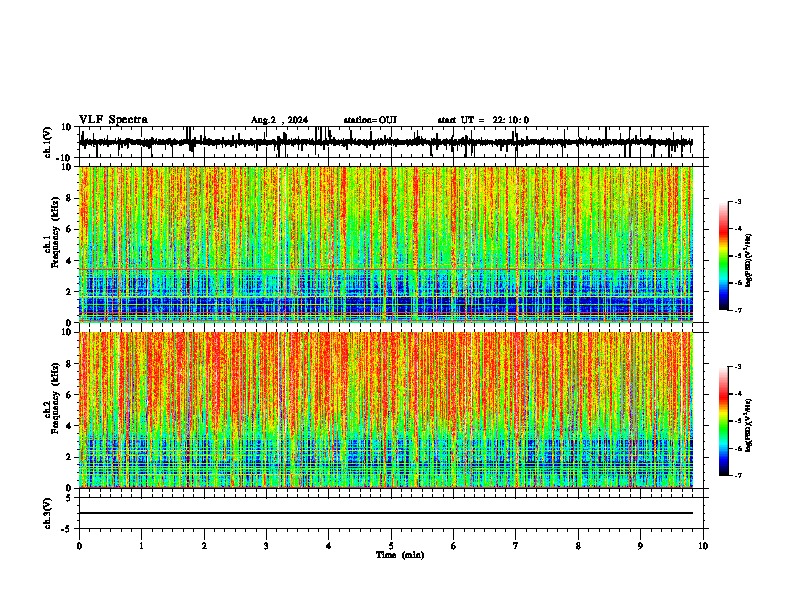Click the flat ch.3 voltage trace line
792x612 pixels.
tap(385, 513)
